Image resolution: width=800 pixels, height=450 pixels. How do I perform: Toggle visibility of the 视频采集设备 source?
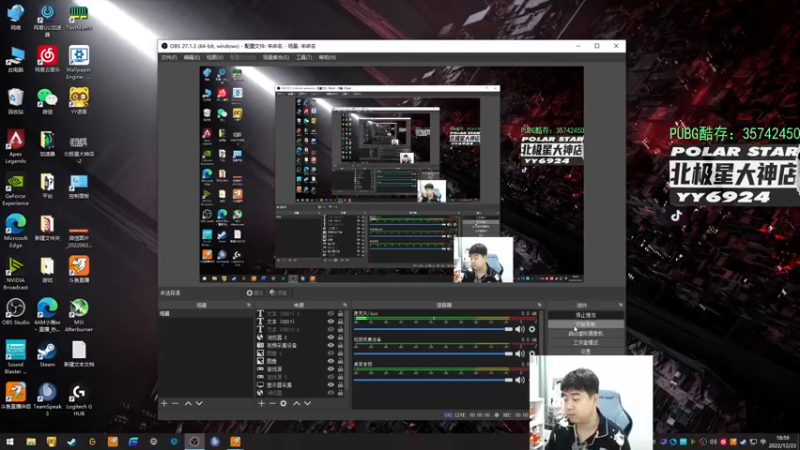click(x=331, y=345)
